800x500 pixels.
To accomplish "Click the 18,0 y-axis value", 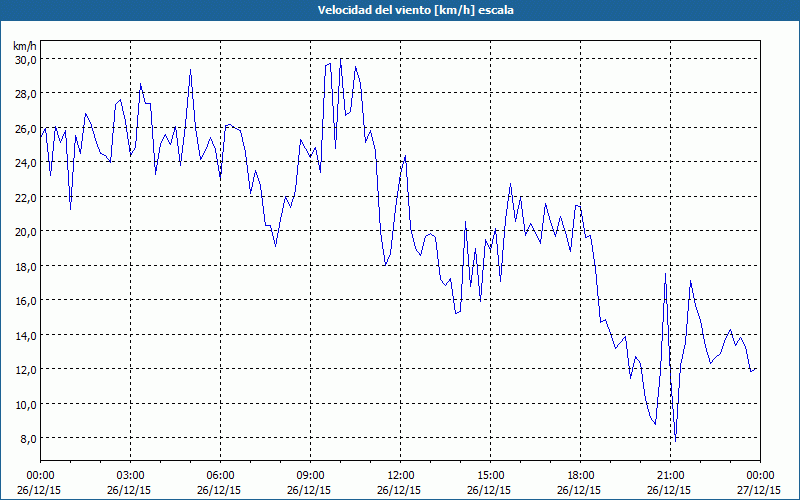I will click(26, 266).
